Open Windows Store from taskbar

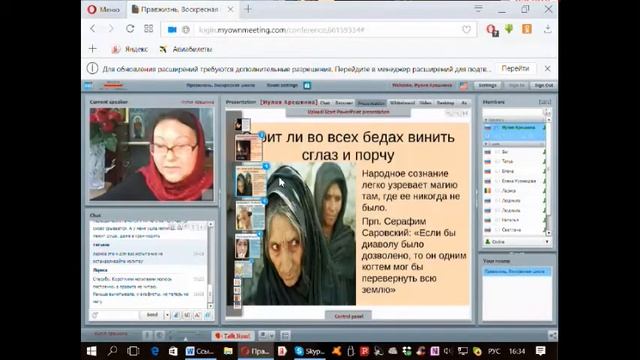[x=173, y=351]
